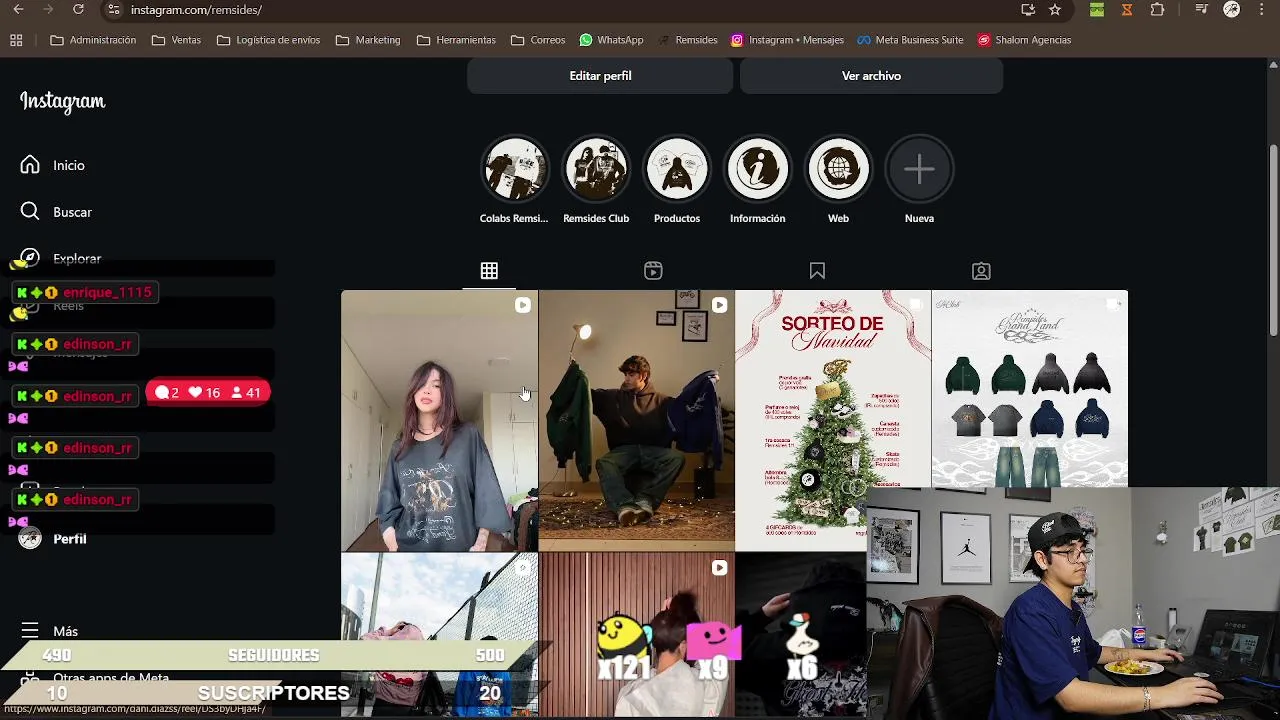Open the Remsides bookmark
Viewport: 1280px width, 720px height.
point(687,40)
